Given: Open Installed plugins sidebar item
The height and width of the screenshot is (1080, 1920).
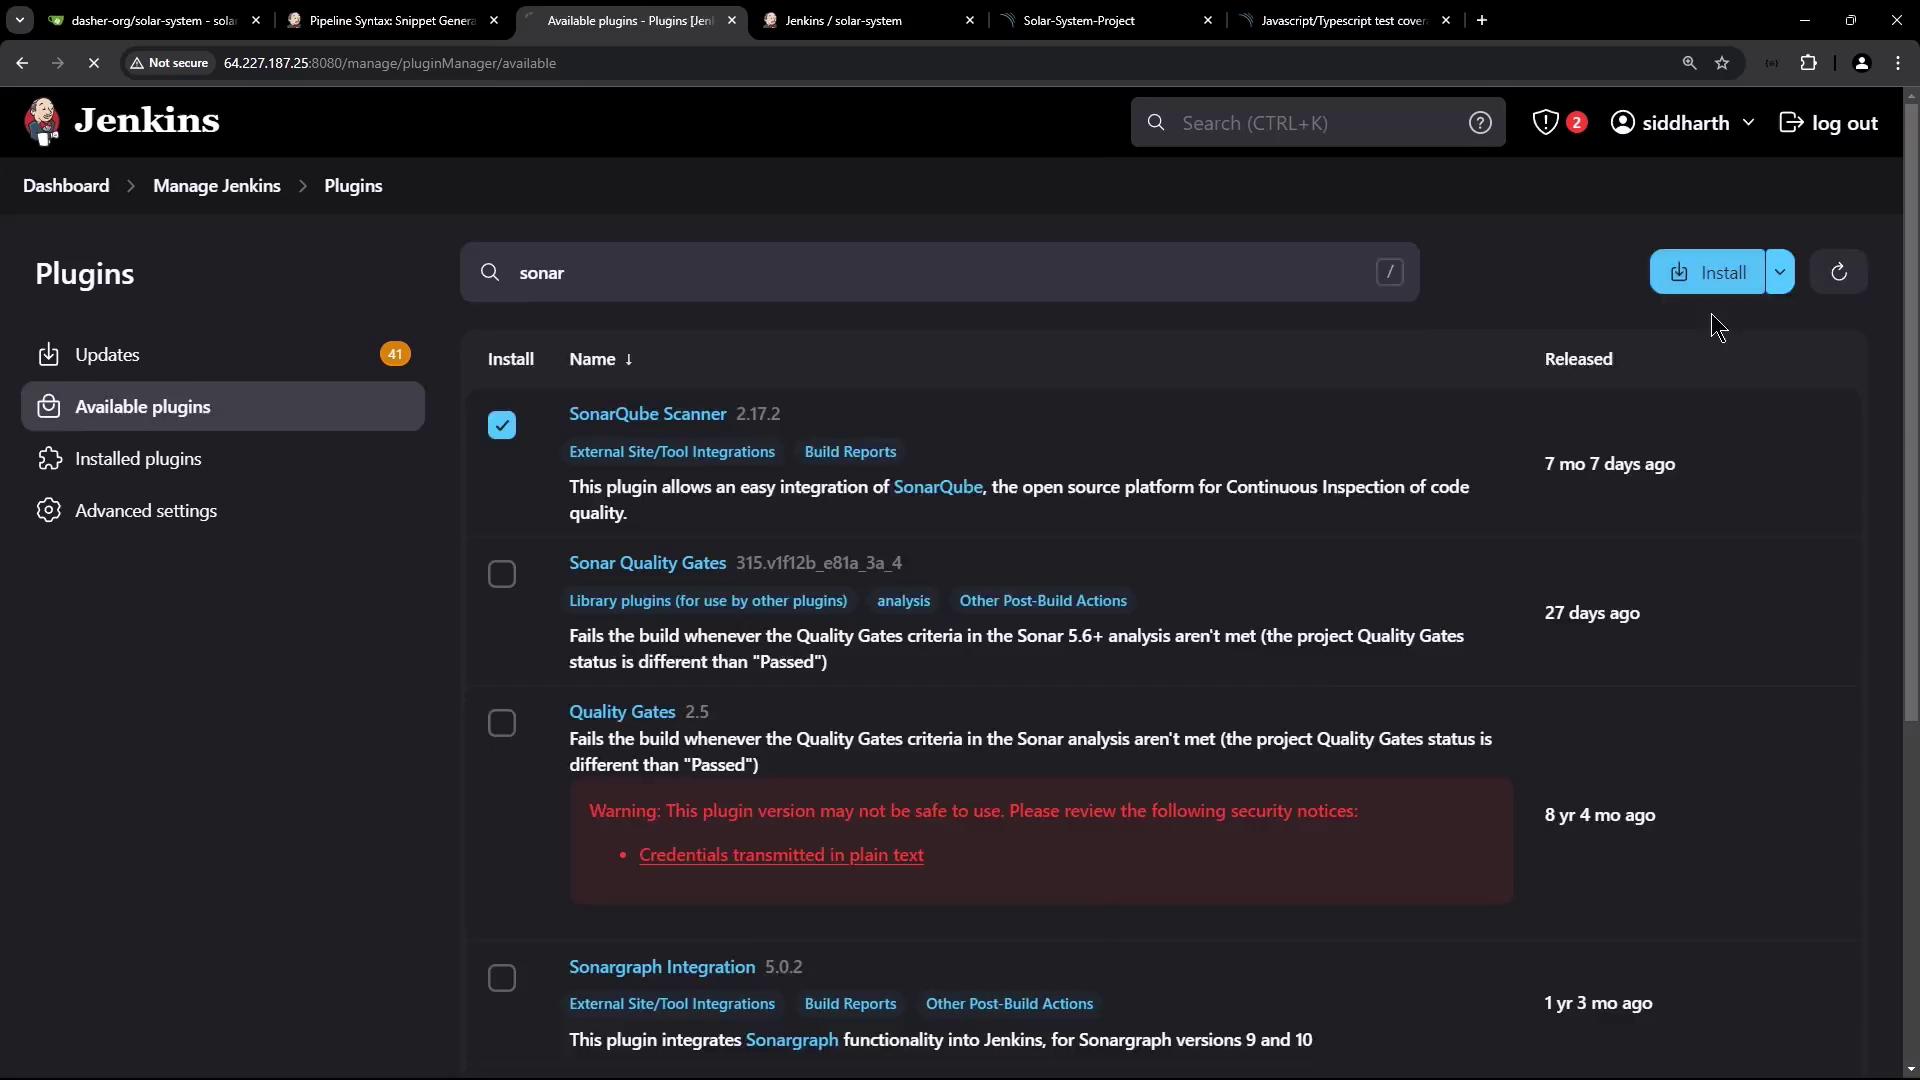Looking at the screenshot, I should 138,459.
